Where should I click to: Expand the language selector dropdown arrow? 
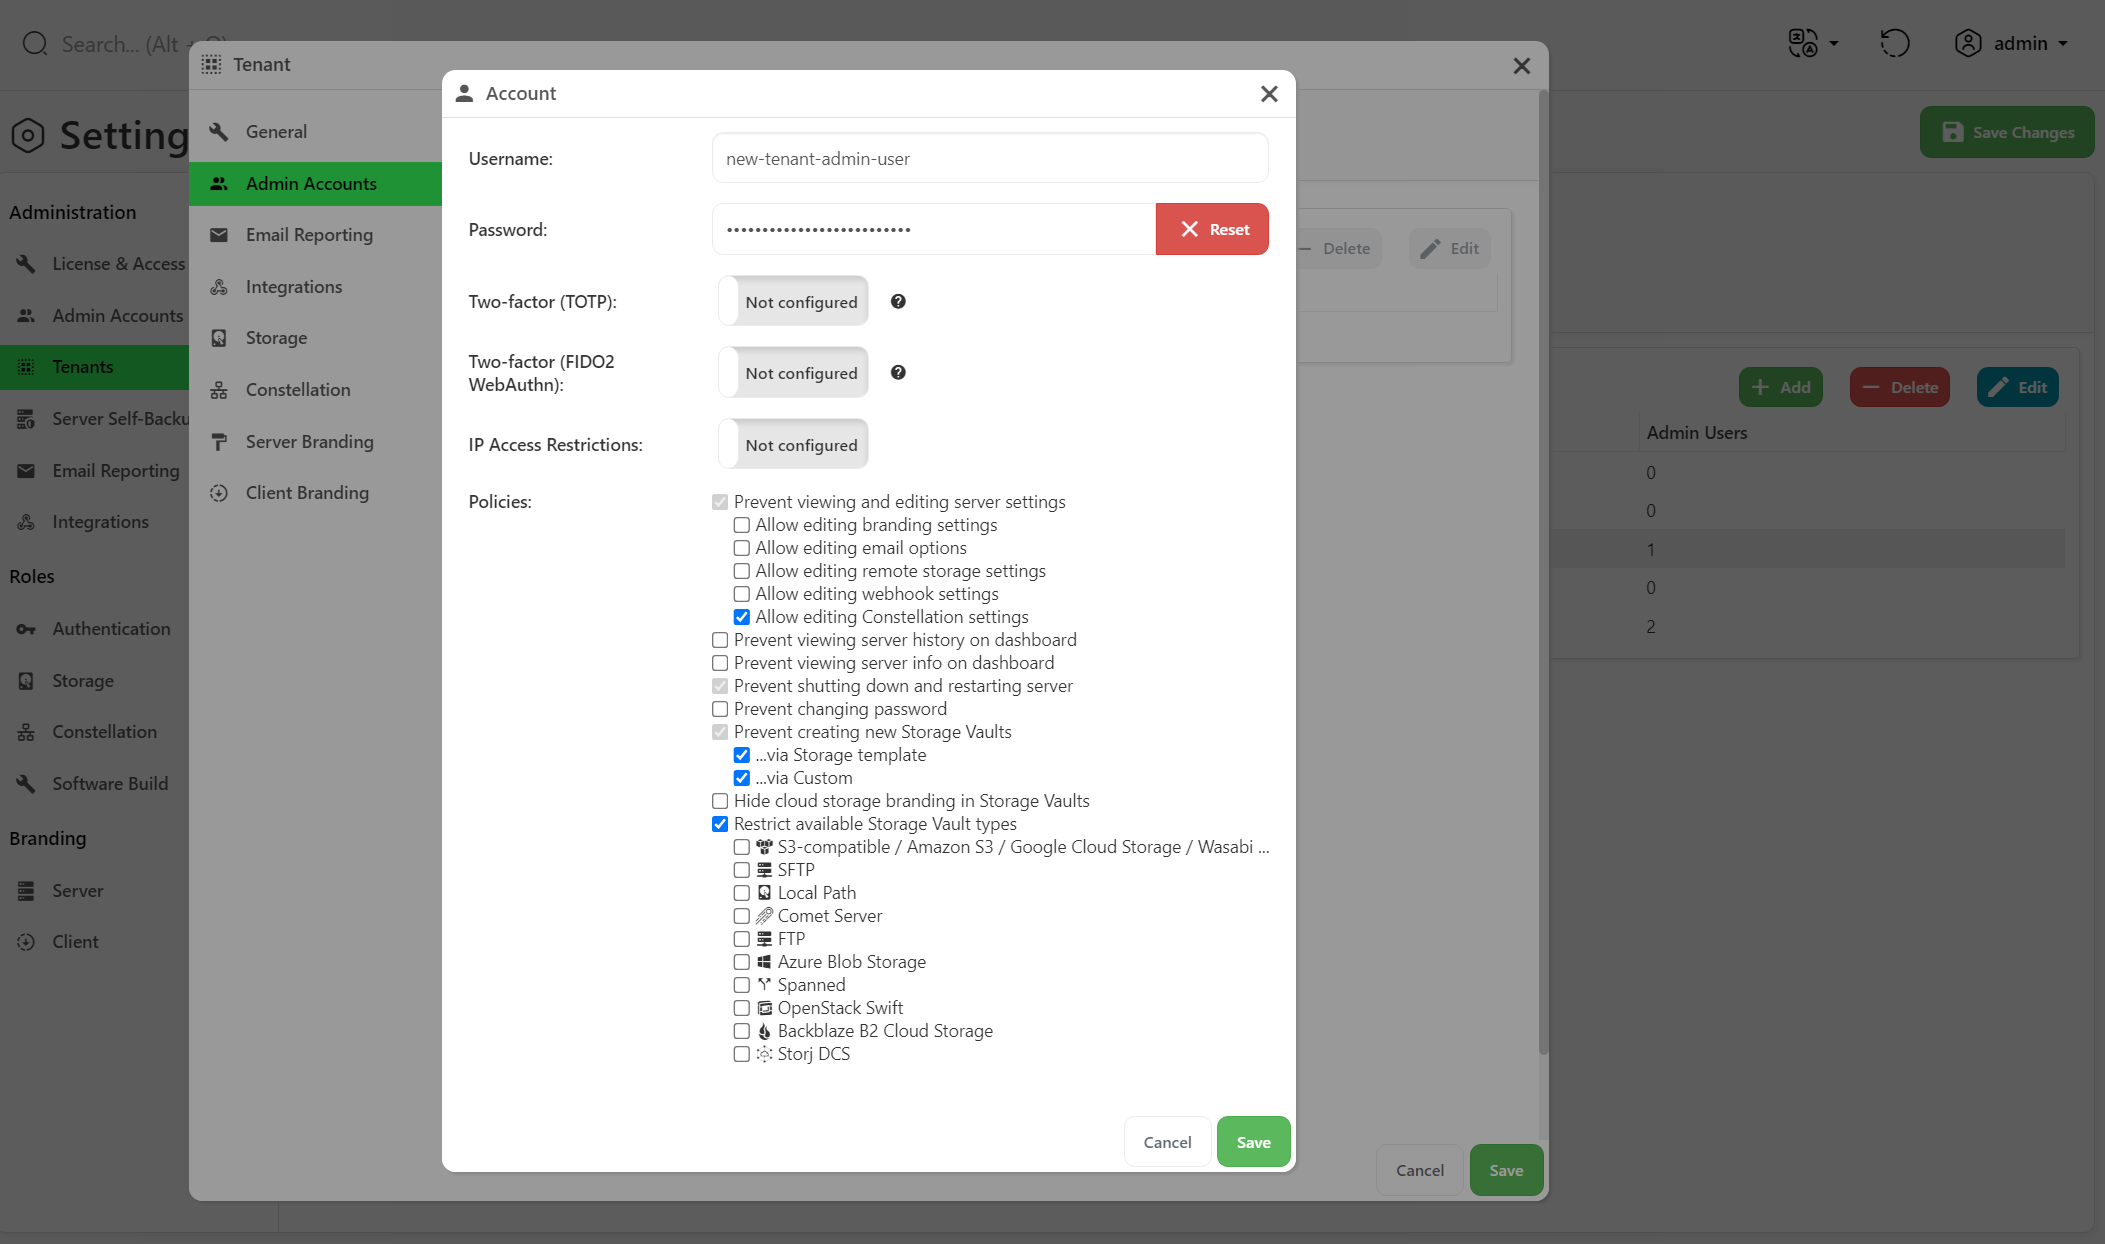pyautogui.click(x=1834, y=43)
